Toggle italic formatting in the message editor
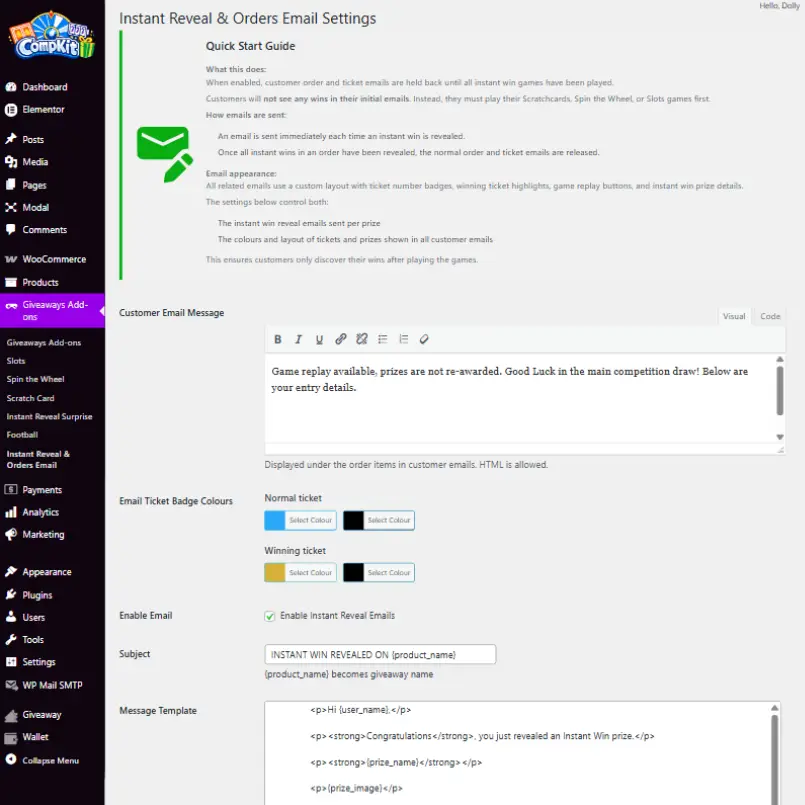This screenshot has height=805, width=805. [298, 339]
